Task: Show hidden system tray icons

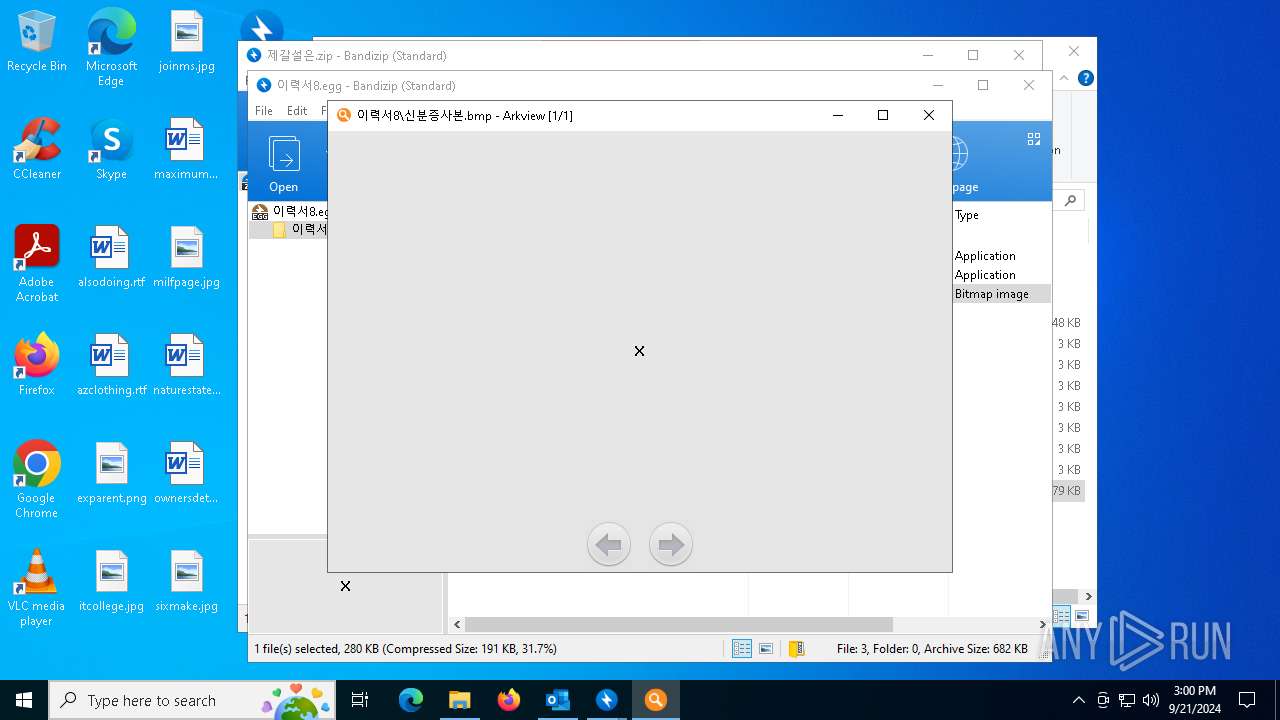Action: [x=1078, y=700]
